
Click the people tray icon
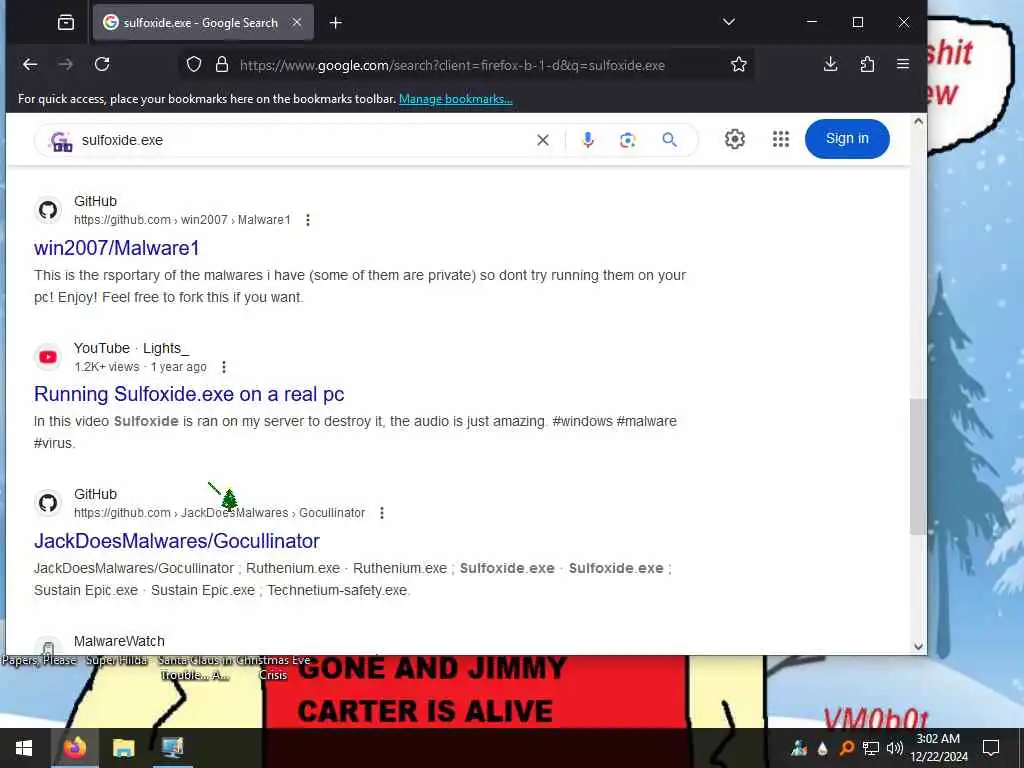coord(799,748)
